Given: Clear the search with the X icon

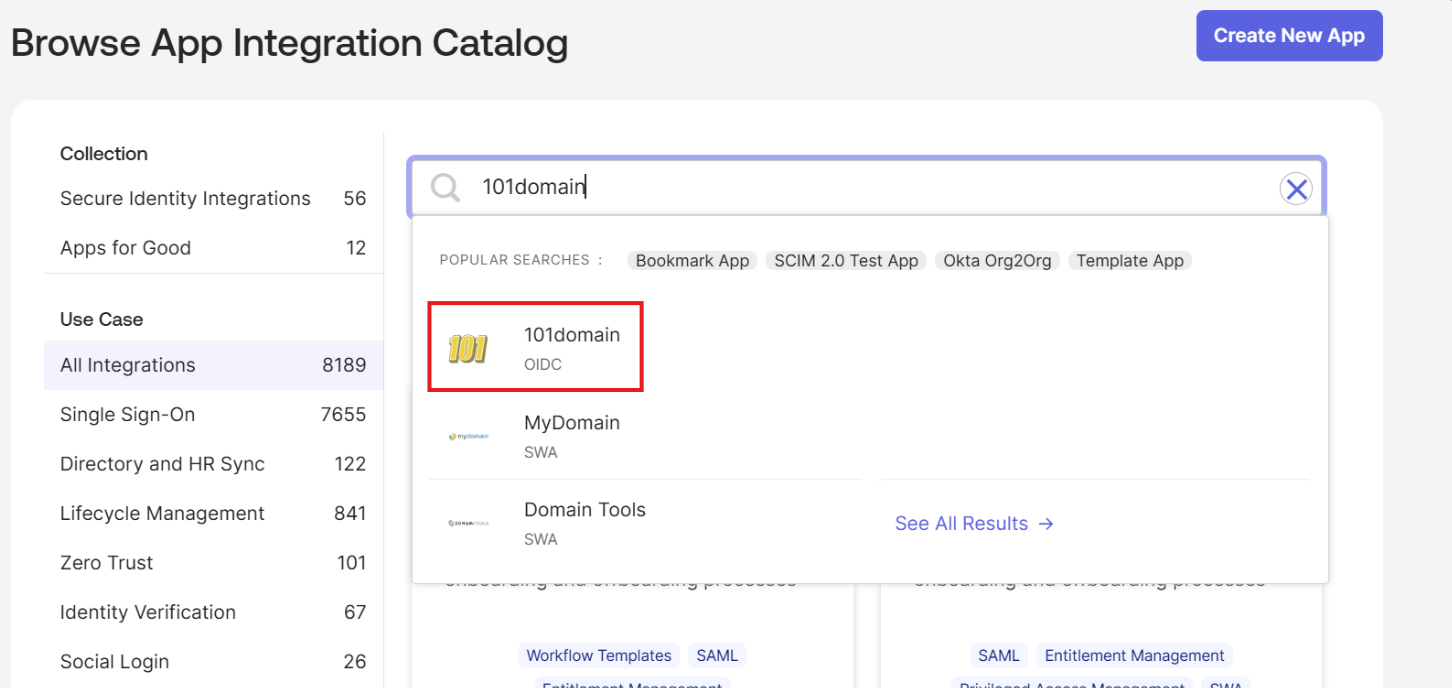Looking at the screenshot, I should pos(1297,188).
